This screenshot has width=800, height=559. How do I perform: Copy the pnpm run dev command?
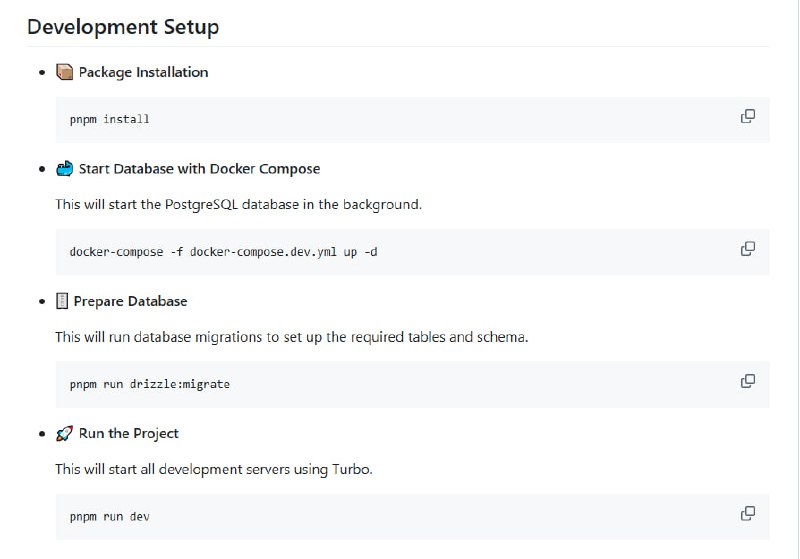[x=747, y=513]
